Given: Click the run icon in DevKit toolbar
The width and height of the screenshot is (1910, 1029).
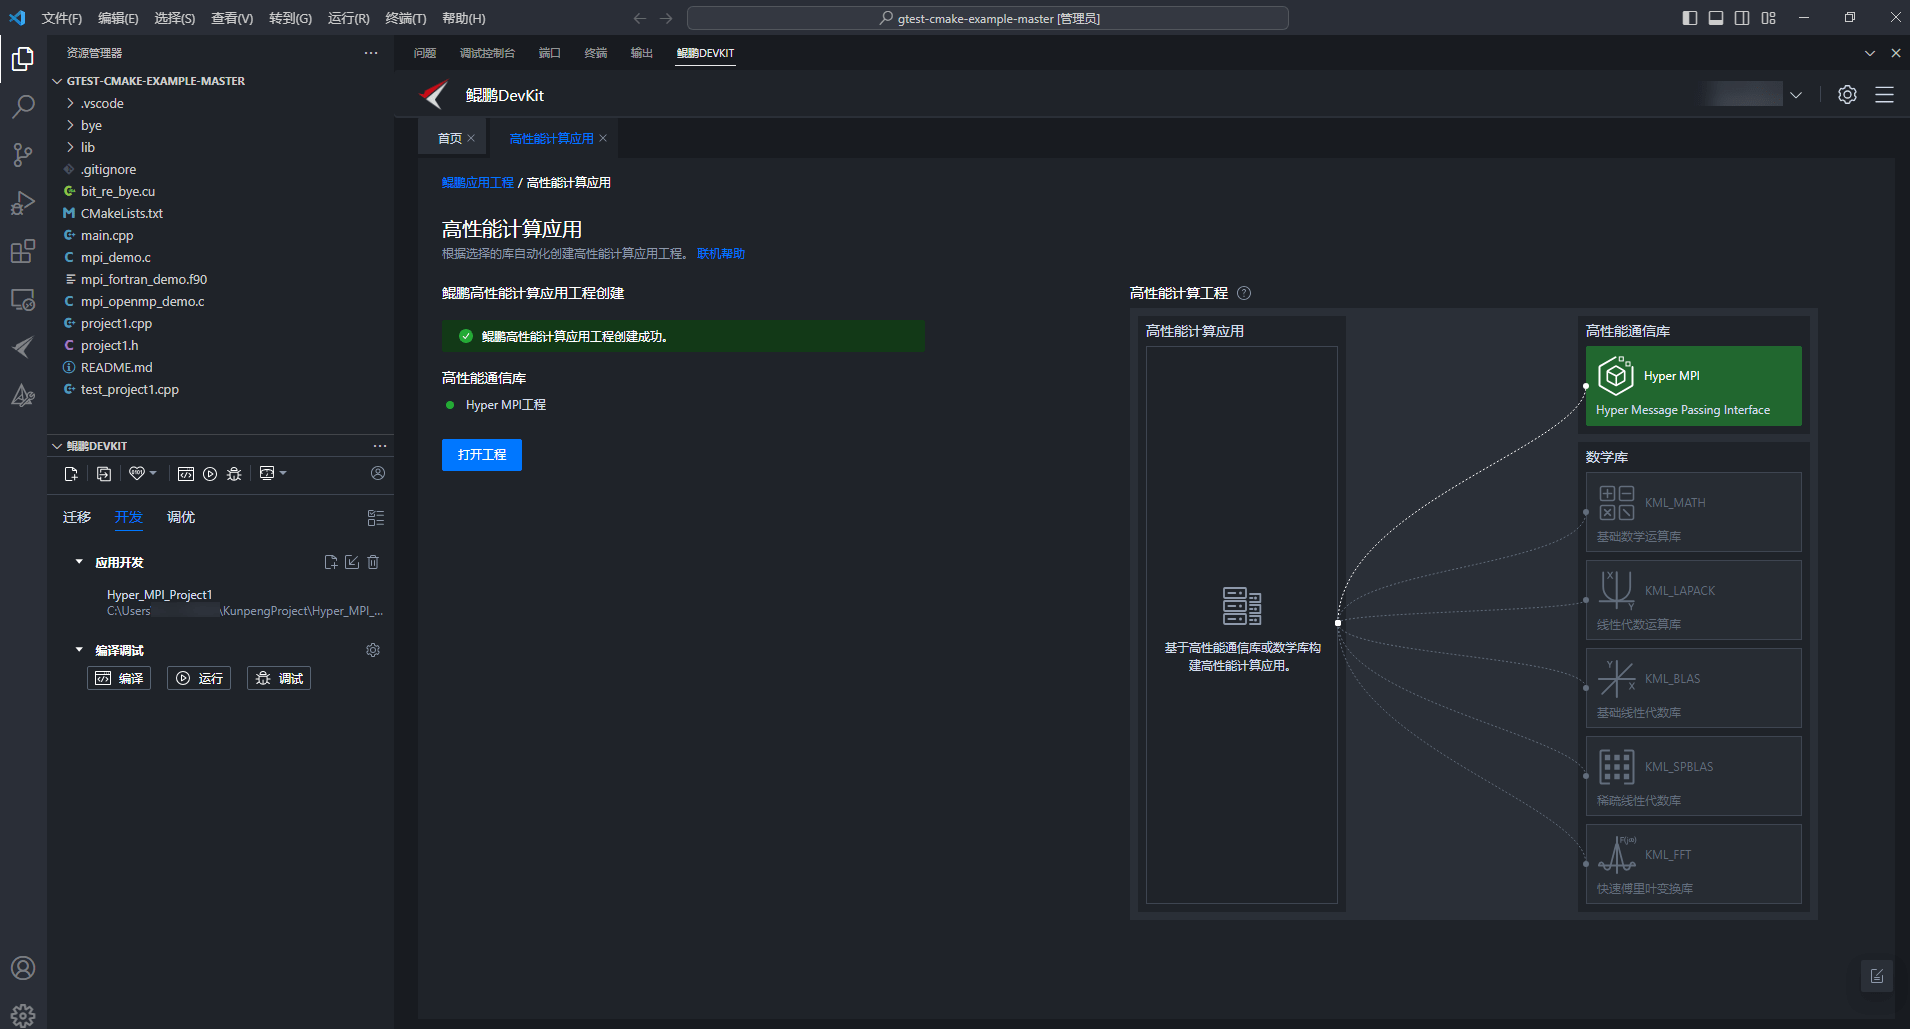Looking at the screenshot, I should pyautogui.click(x=210, y=474).
